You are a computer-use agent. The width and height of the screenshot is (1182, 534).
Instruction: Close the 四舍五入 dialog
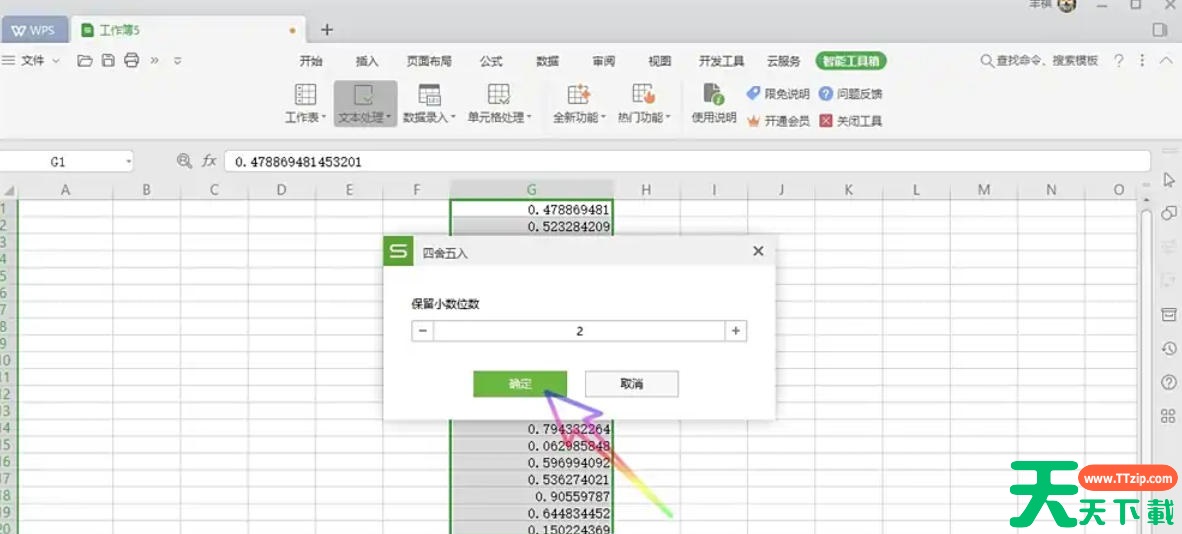(758, 251)
